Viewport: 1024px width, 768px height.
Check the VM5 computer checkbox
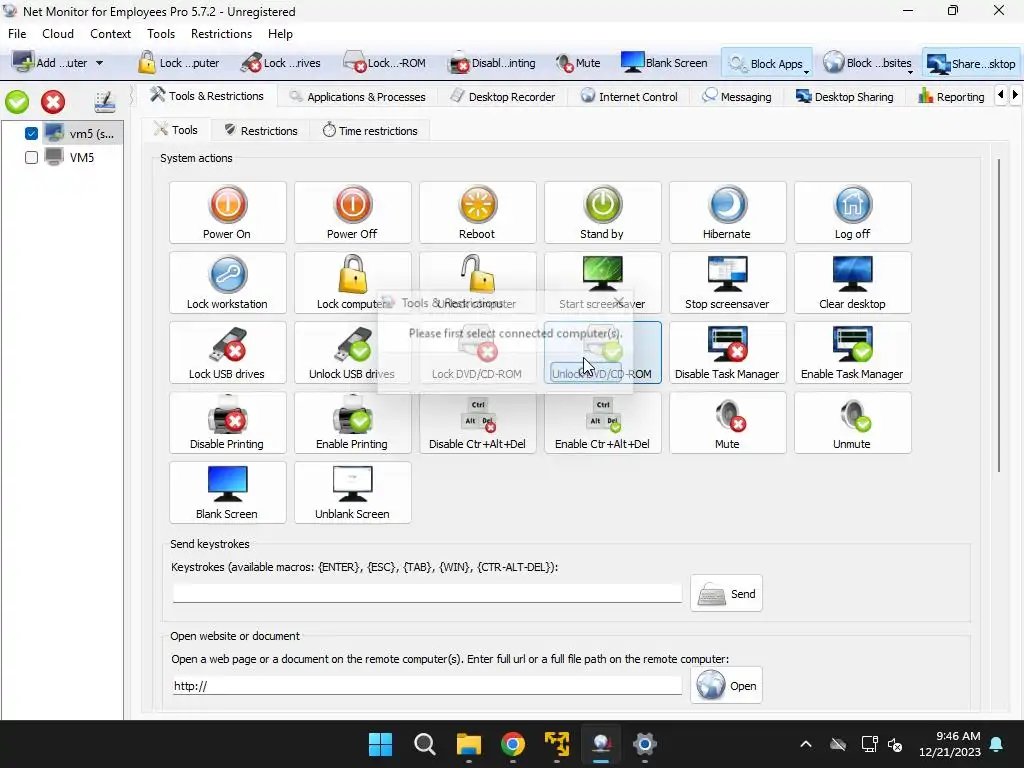coord(31,157)
